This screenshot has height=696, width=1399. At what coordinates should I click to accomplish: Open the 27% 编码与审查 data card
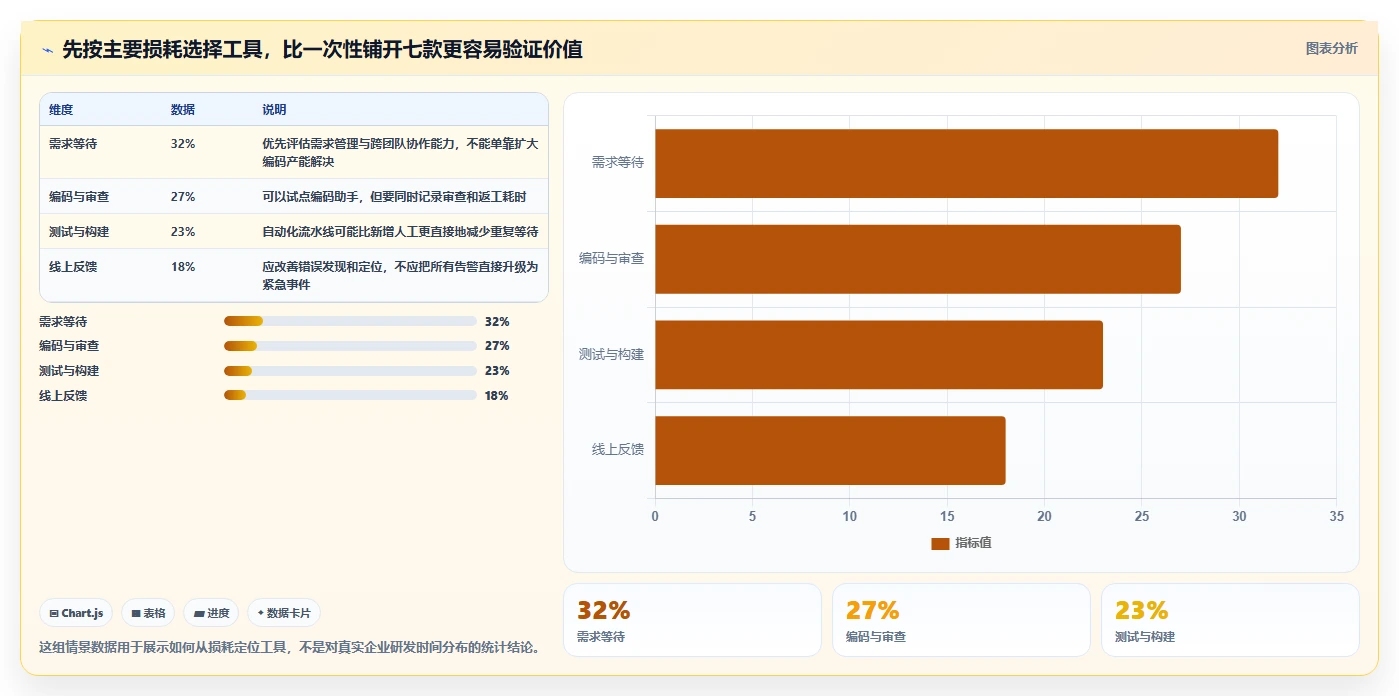point(961,620)
